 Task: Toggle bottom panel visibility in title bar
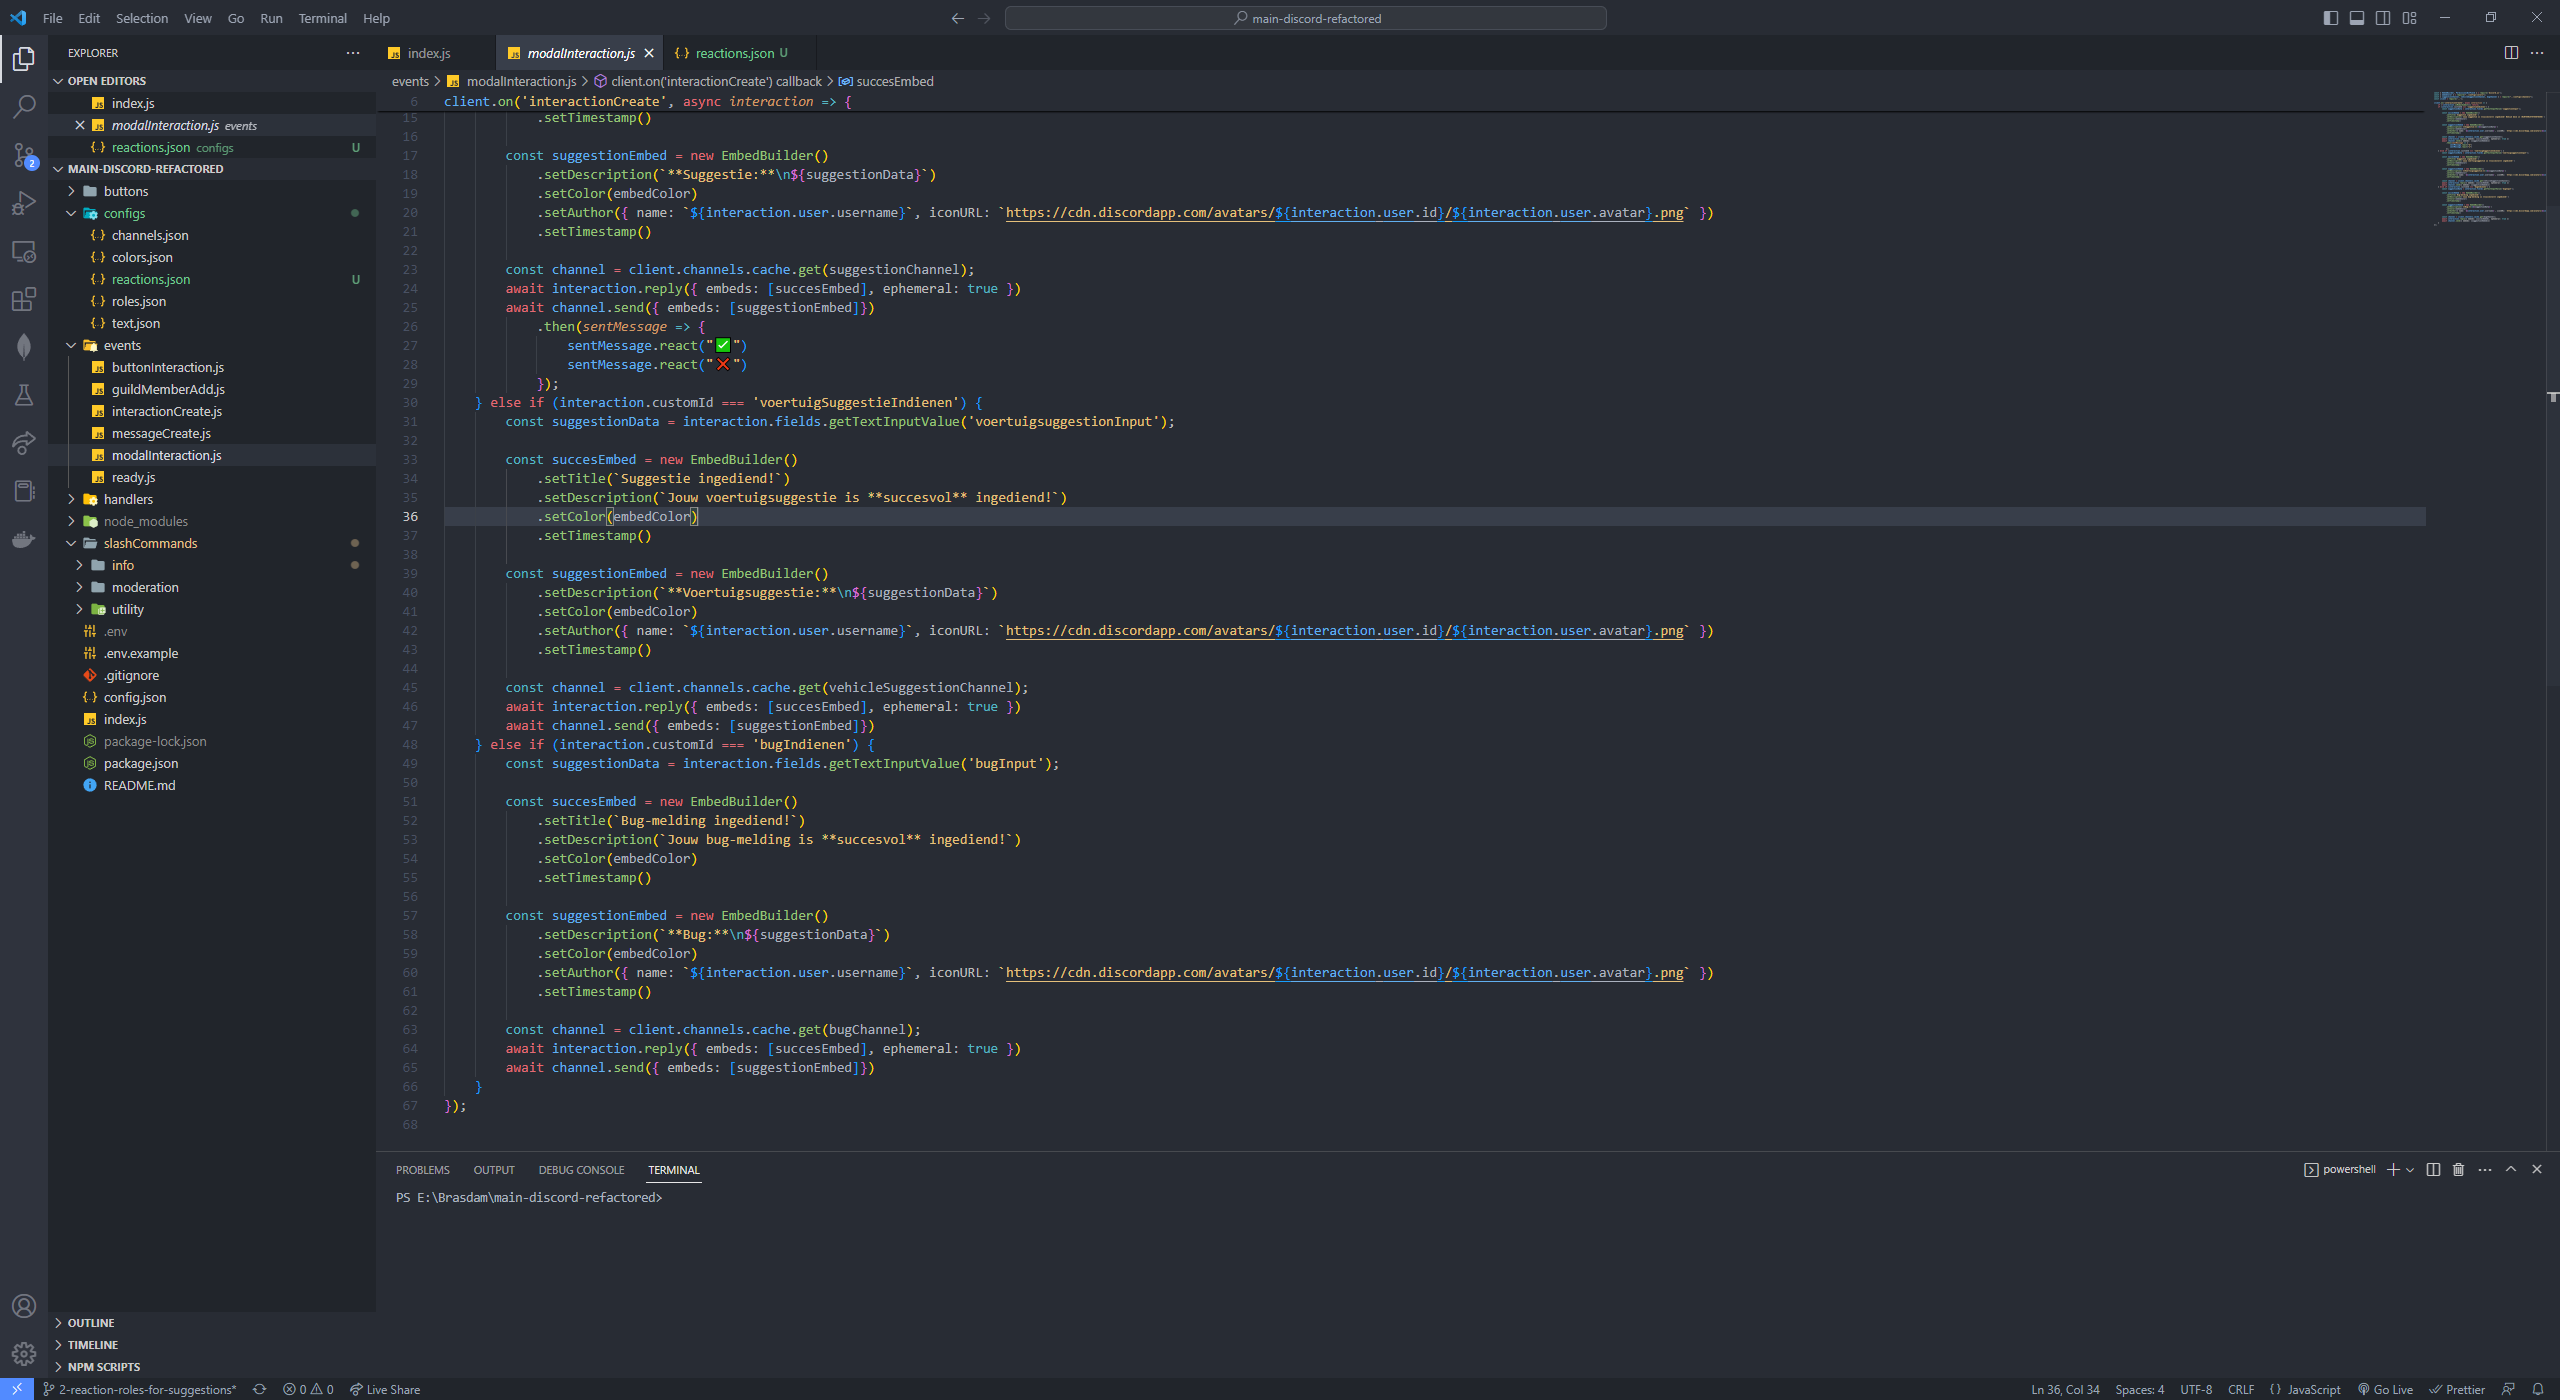coord(2357,18)
